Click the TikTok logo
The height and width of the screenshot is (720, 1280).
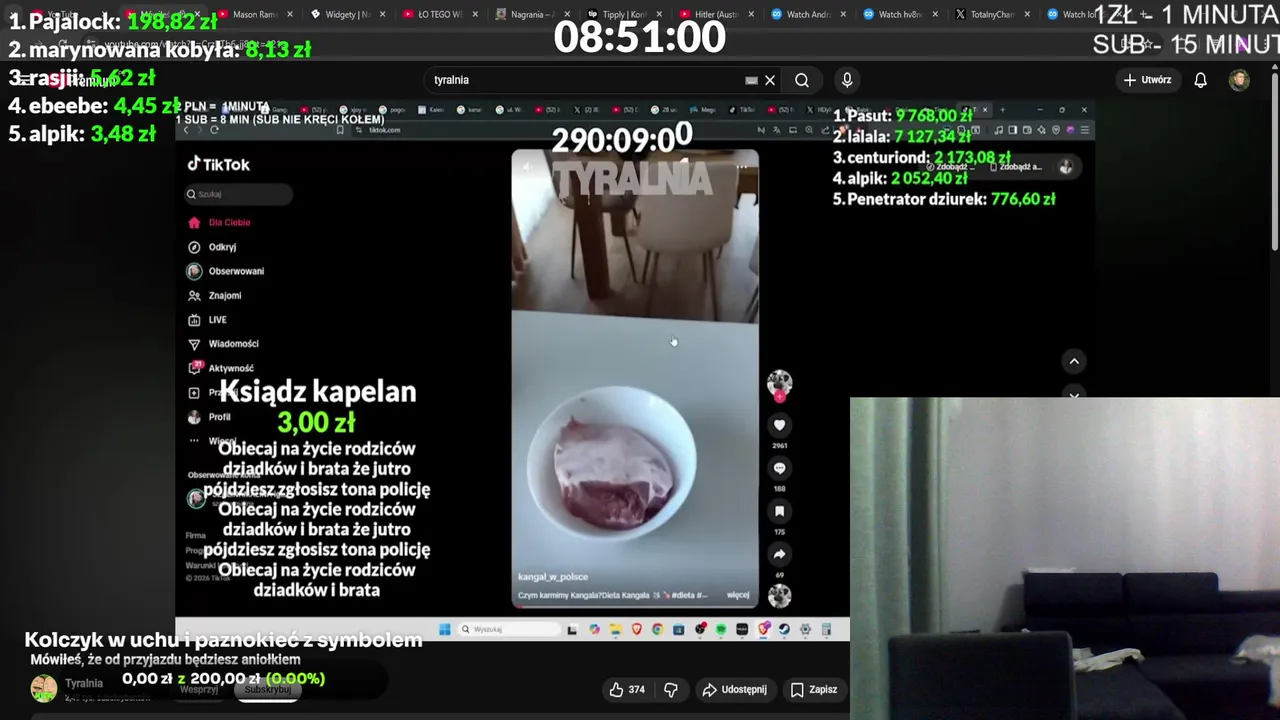point(219,165)
